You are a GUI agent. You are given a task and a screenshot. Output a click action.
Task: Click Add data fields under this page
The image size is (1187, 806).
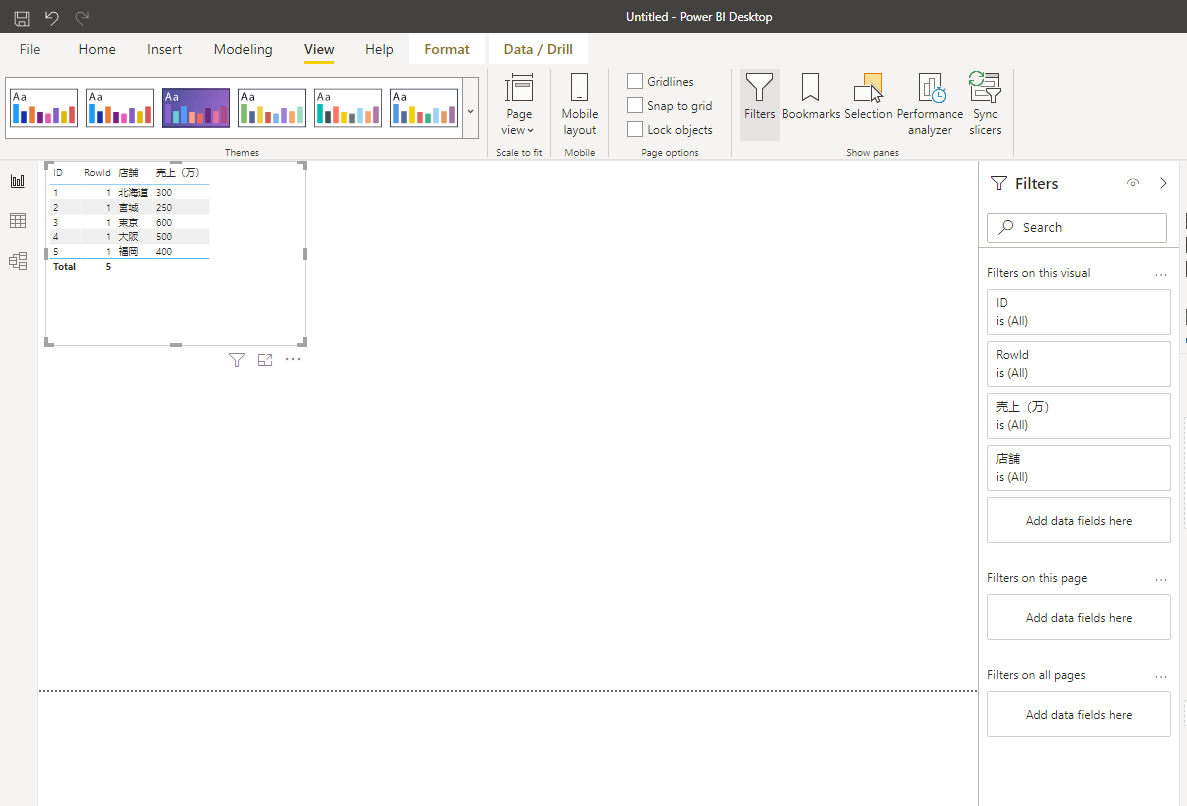point(1079,618)
